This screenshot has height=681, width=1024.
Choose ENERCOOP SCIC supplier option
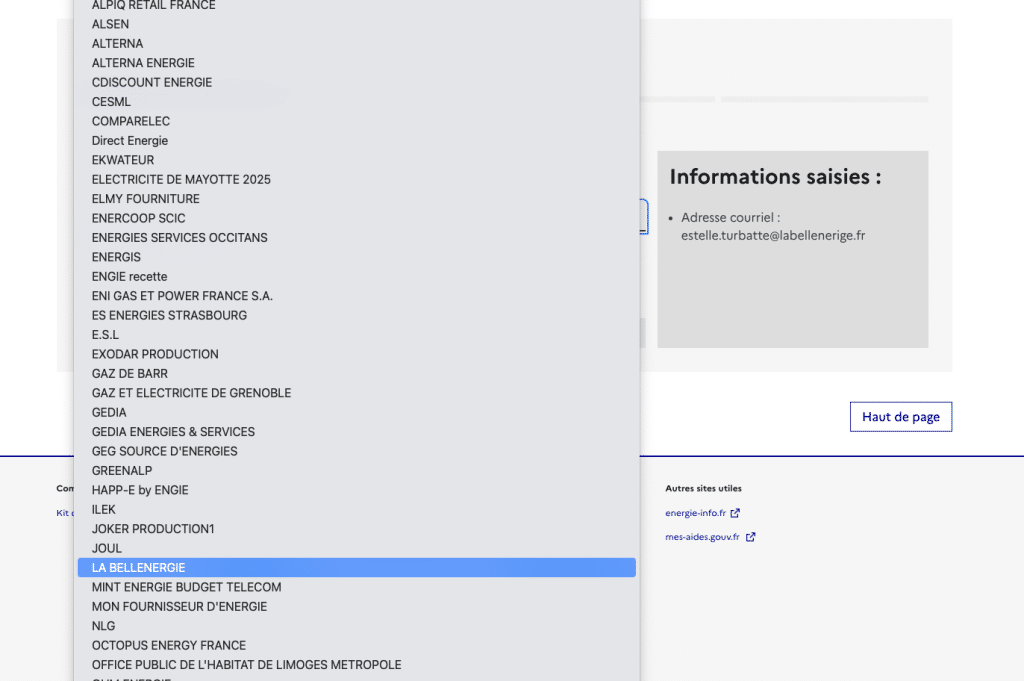[x=138, y=218]
